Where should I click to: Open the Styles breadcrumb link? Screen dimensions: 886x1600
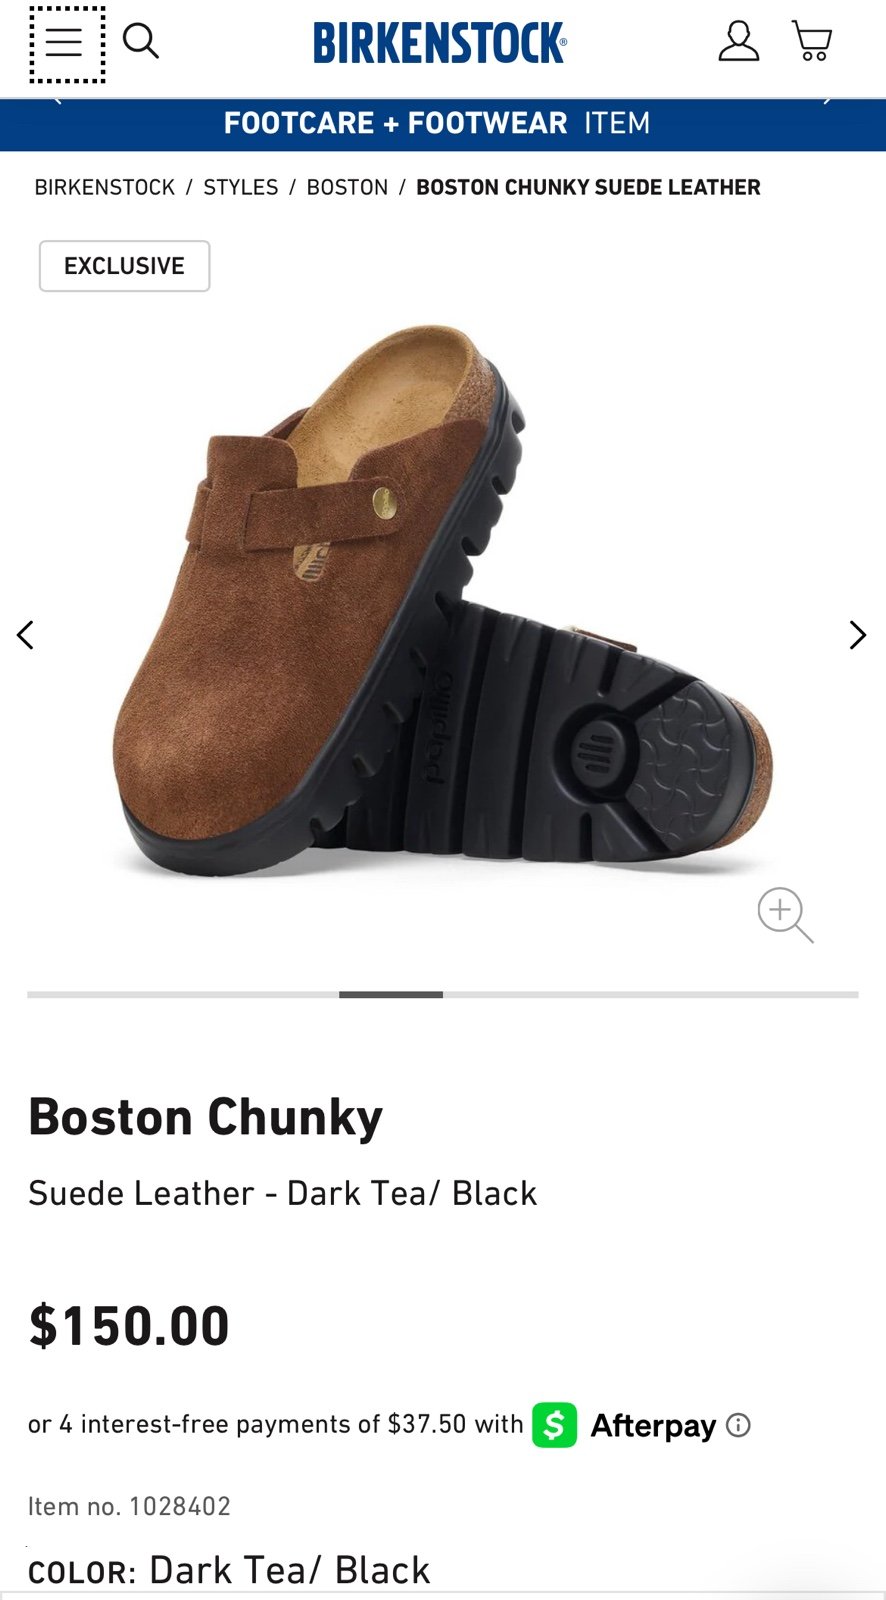pyautogui.click(x=241, y=187)
